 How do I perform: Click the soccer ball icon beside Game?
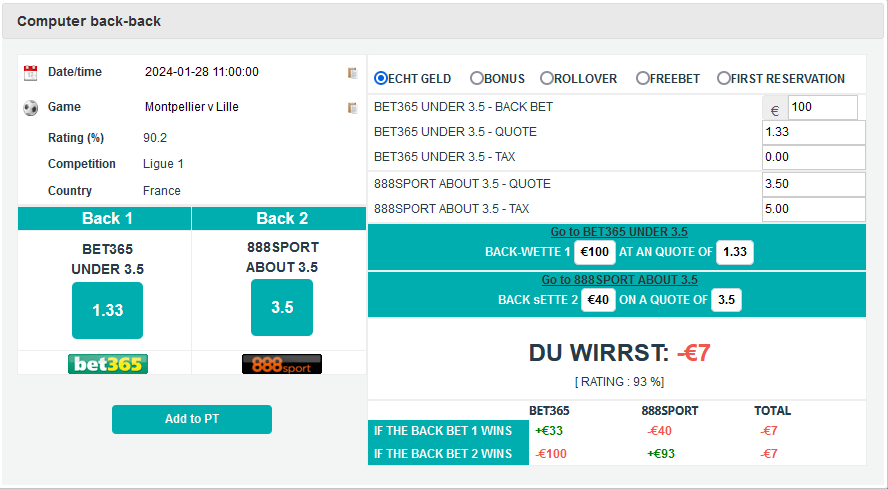pos(31,108)
